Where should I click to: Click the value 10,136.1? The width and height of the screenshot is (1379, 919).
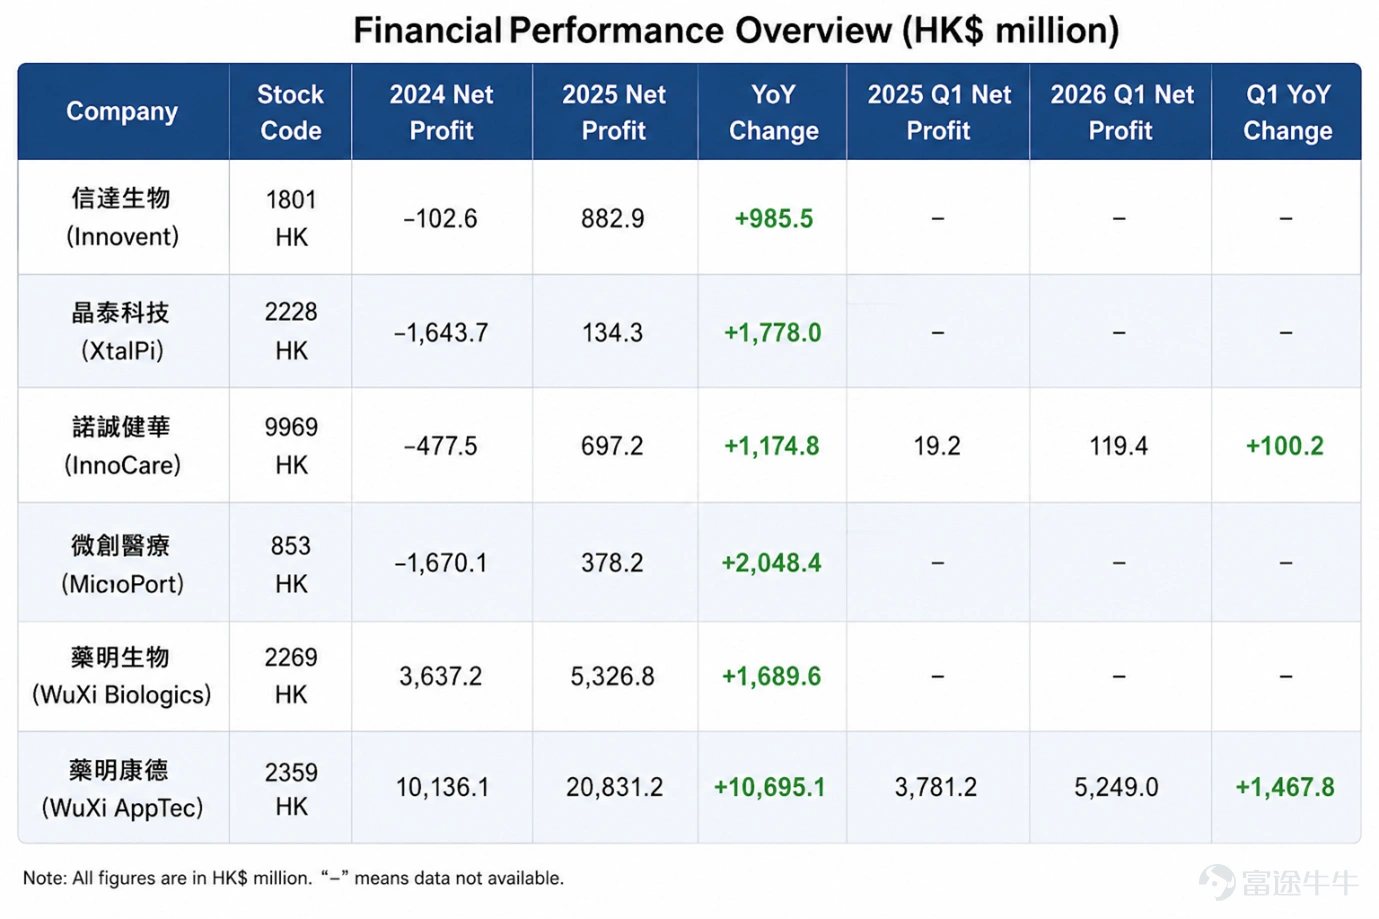442,787
